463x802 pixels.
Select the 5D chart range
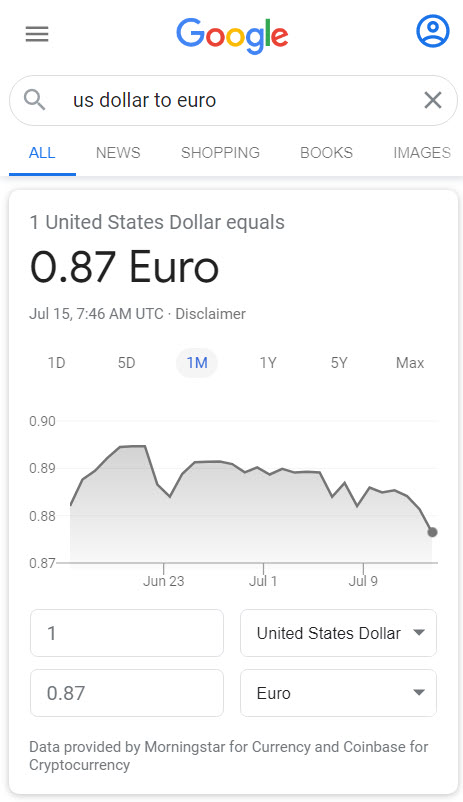pyautogui.click(x=126, y=363)
